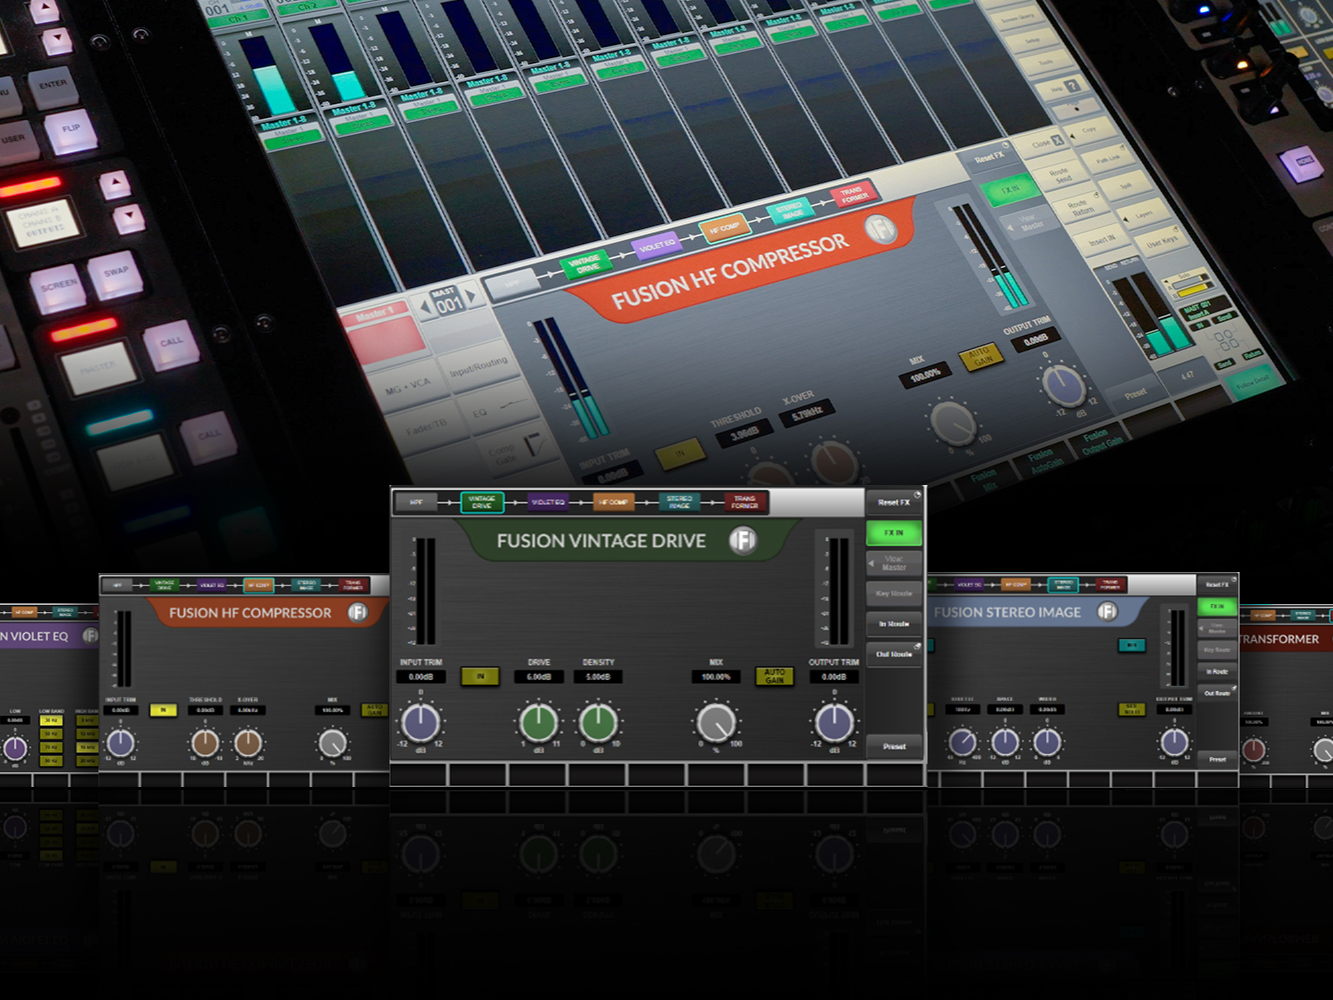The height and width of the screenshot is (1000, 1333).
Task: Open HF Comp block in the center panel chain
Action: tap(614, 502)
